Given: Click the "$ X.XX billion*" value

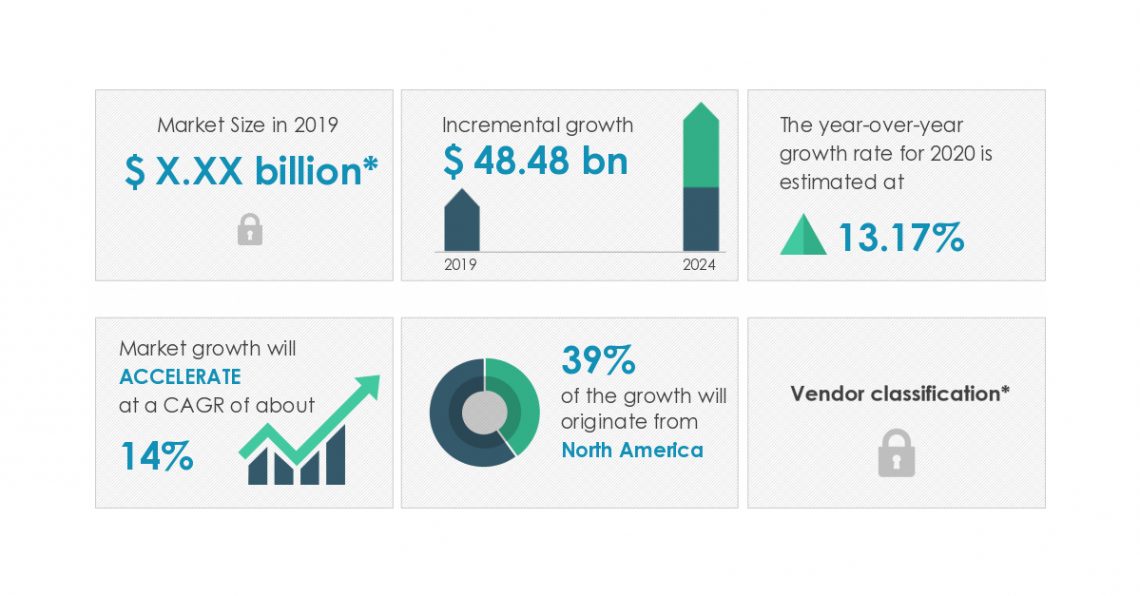Looking at the screenshot, I should [251, 172].
